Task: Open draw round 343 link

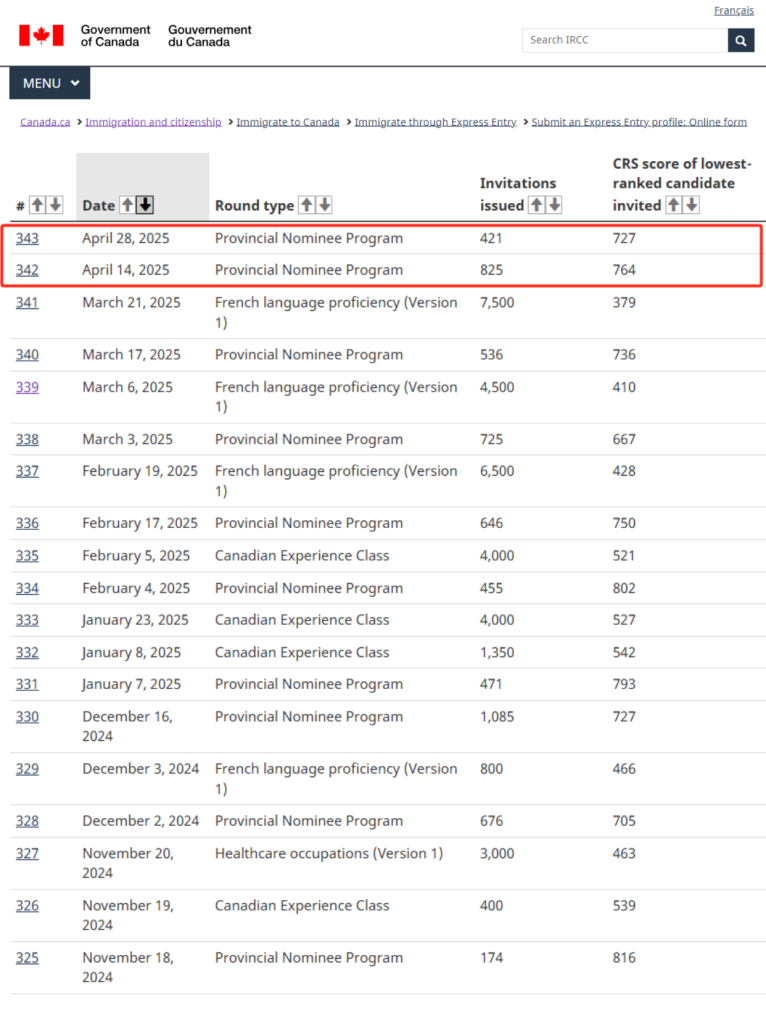Action: coord(27,238)
